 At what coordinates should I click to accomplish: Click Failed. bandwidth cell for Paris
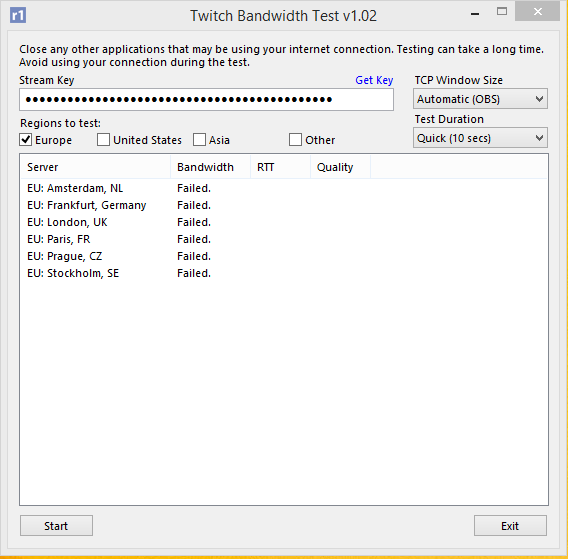click(194, 239)
